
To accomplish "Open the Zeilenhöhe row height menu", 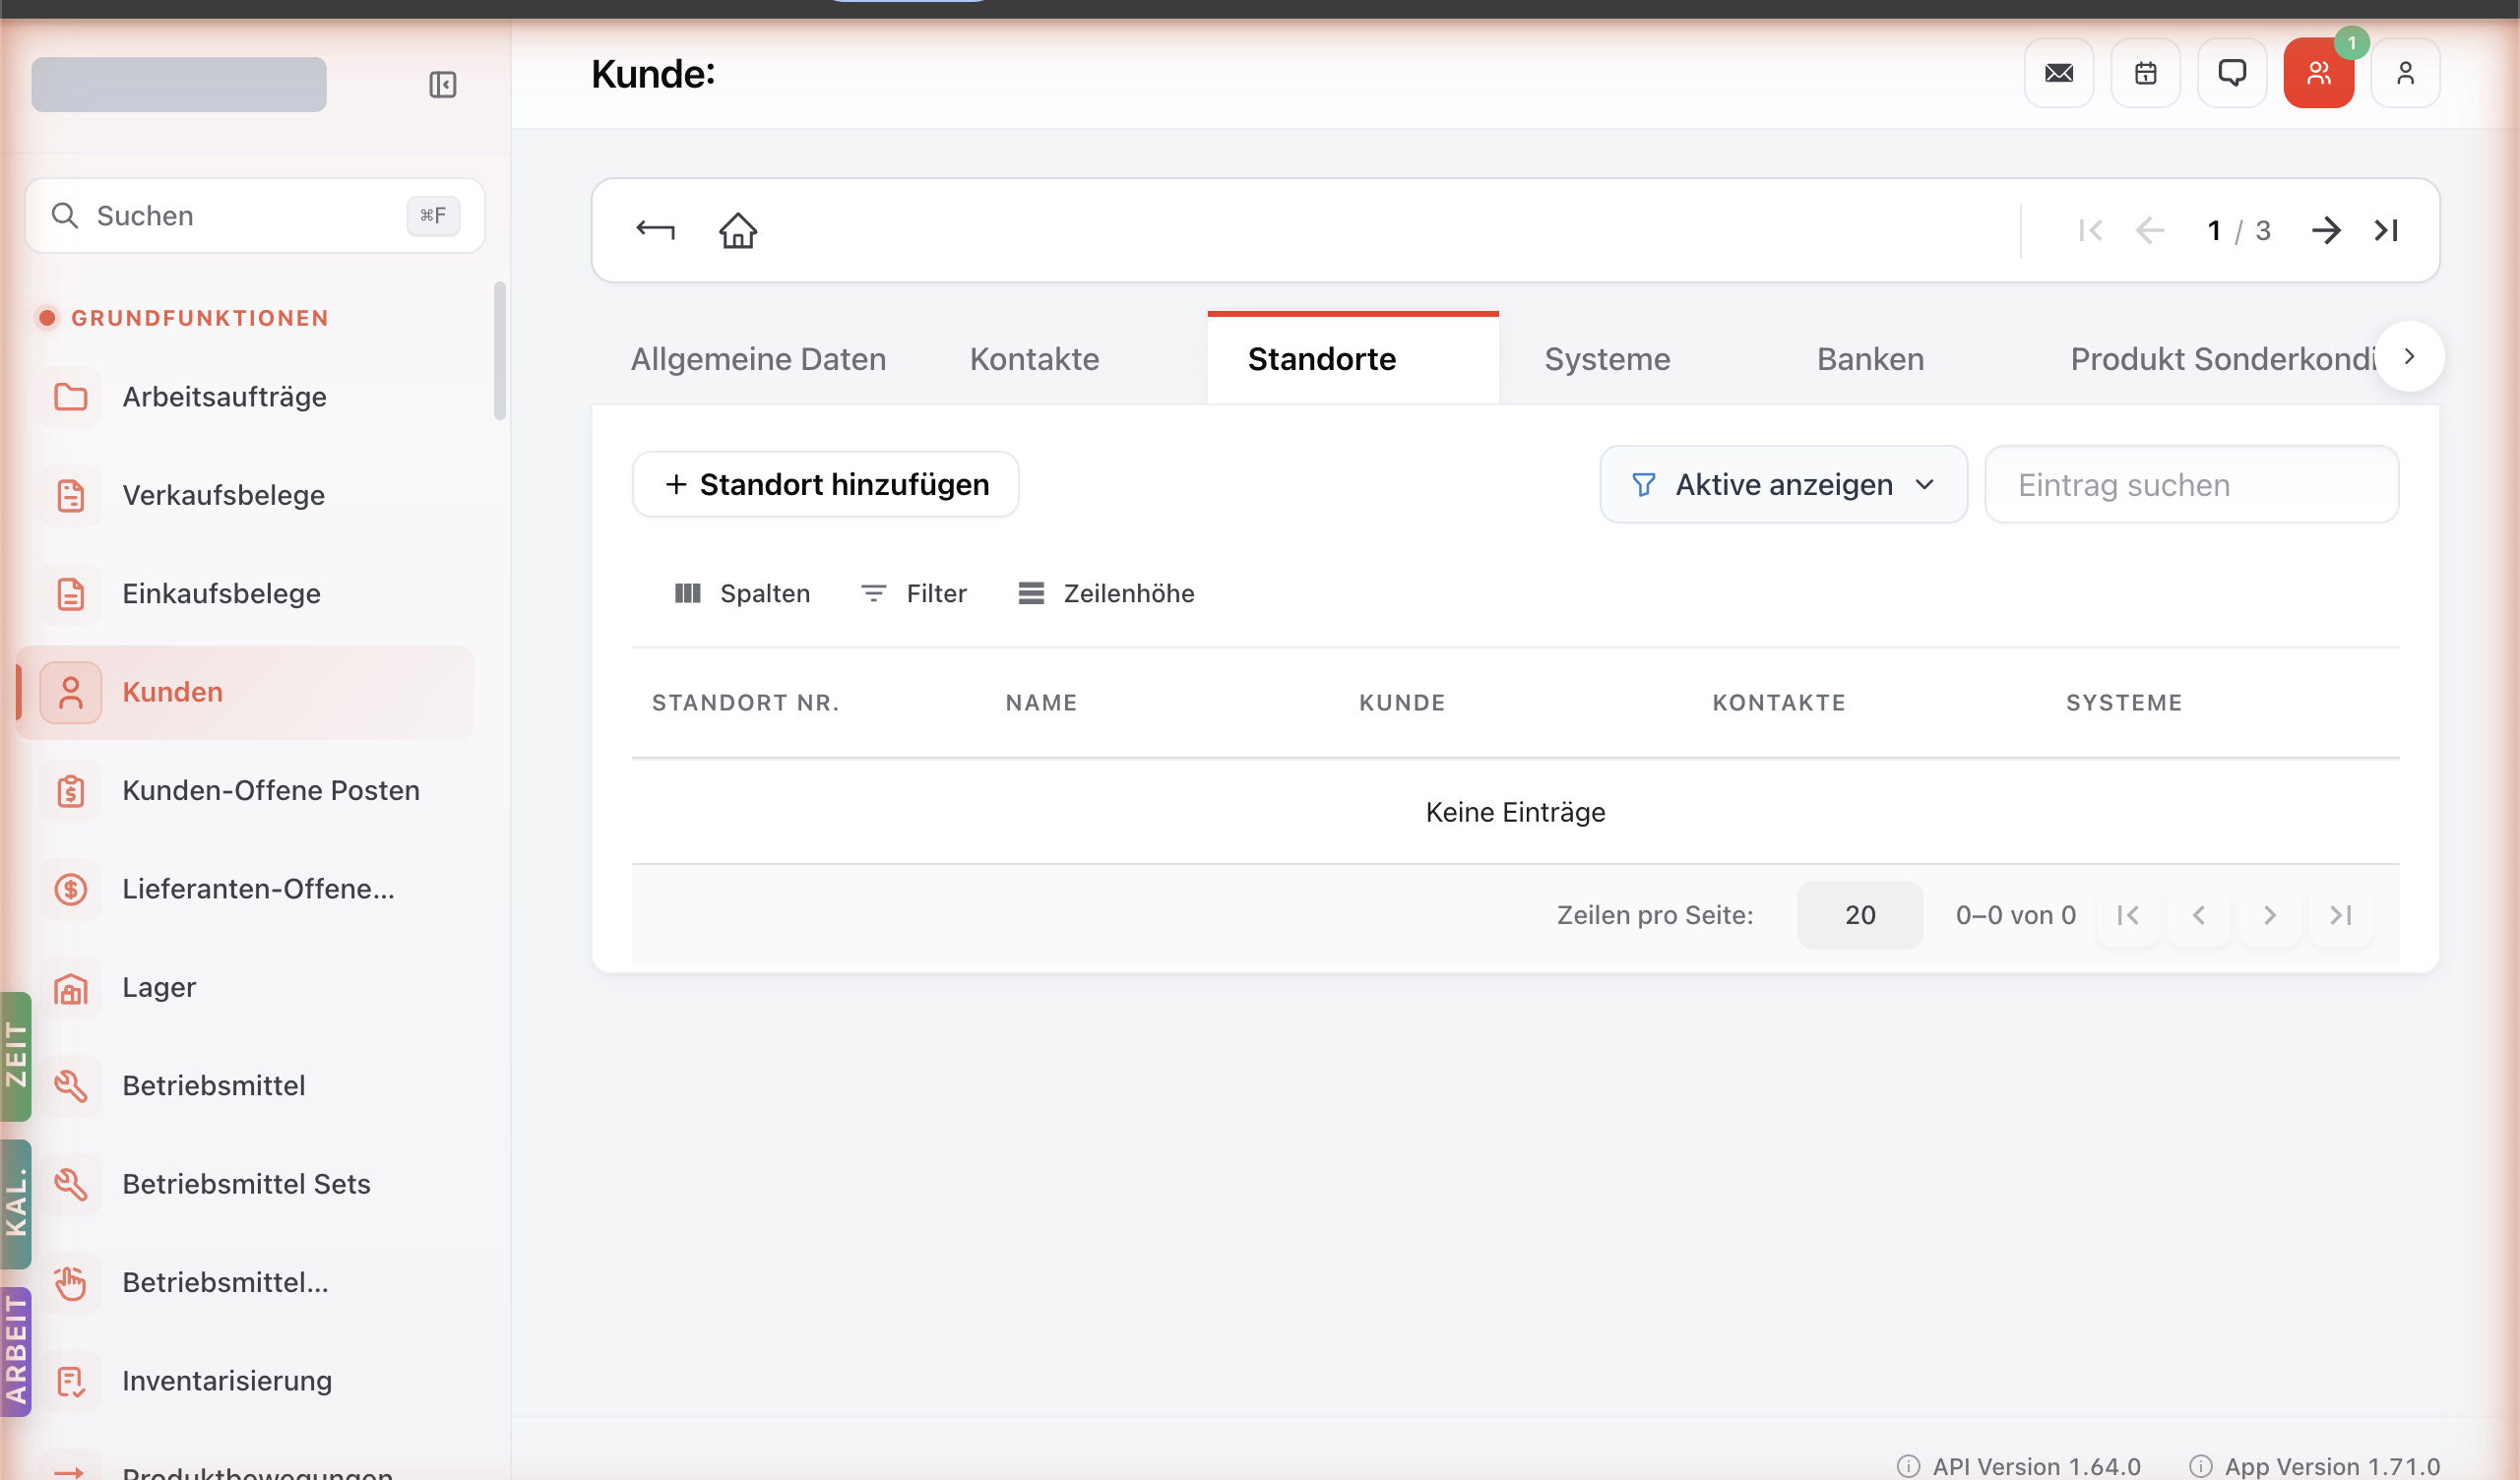I will [1106, 593].
